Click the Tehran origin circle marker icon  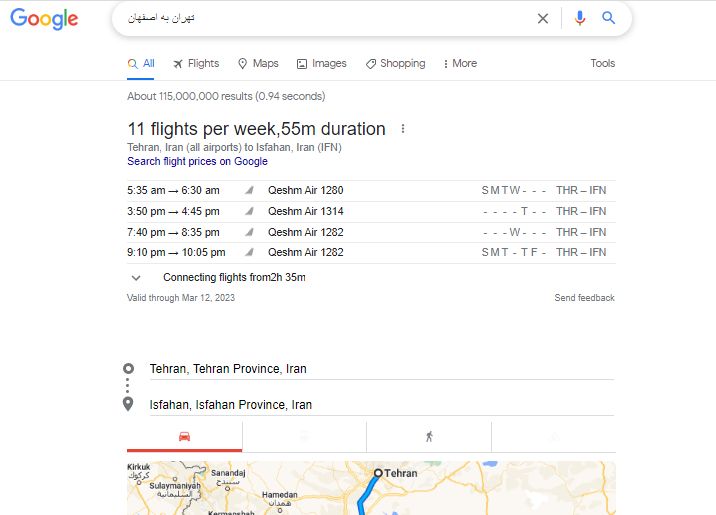pos(128,368)
